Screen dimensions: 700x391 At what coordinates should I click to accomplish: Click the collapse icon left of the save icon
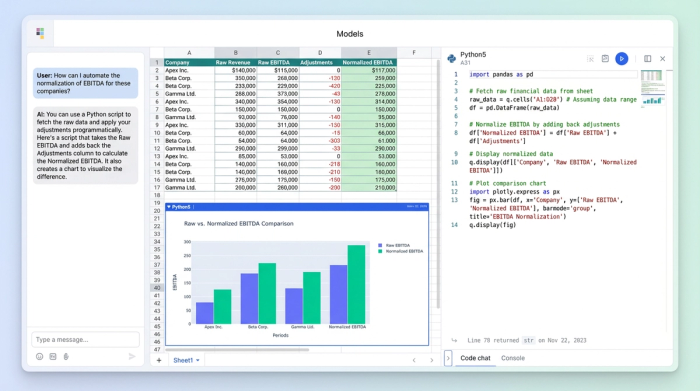pyautogui.click(x=590, y=58)
